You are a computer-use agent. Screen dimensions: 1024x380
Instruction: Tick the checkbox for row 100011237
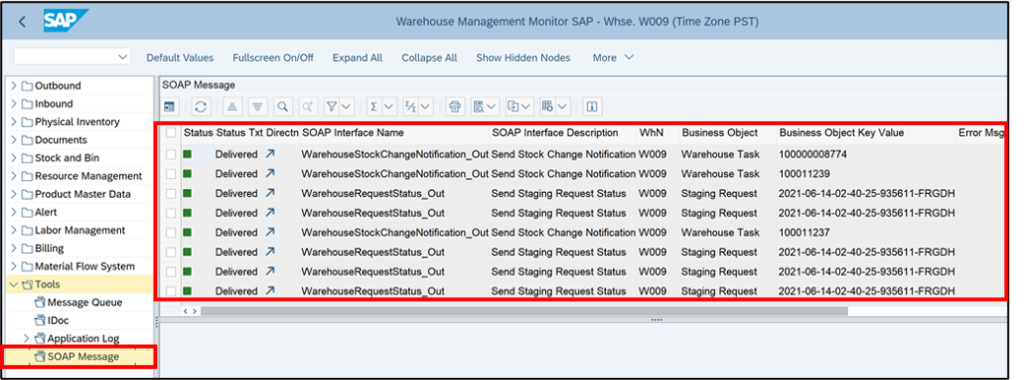pos(171,232)
